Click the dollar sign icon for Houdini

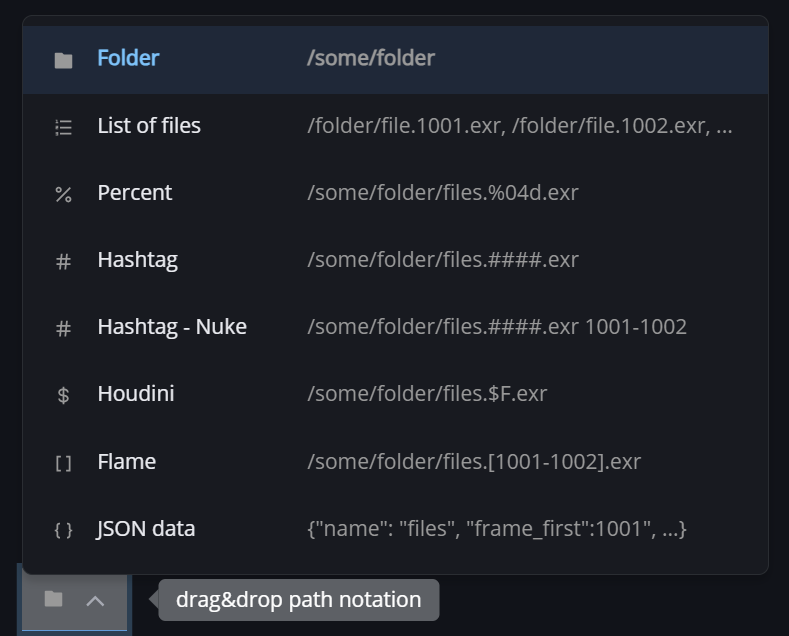[x=63, y=395]
